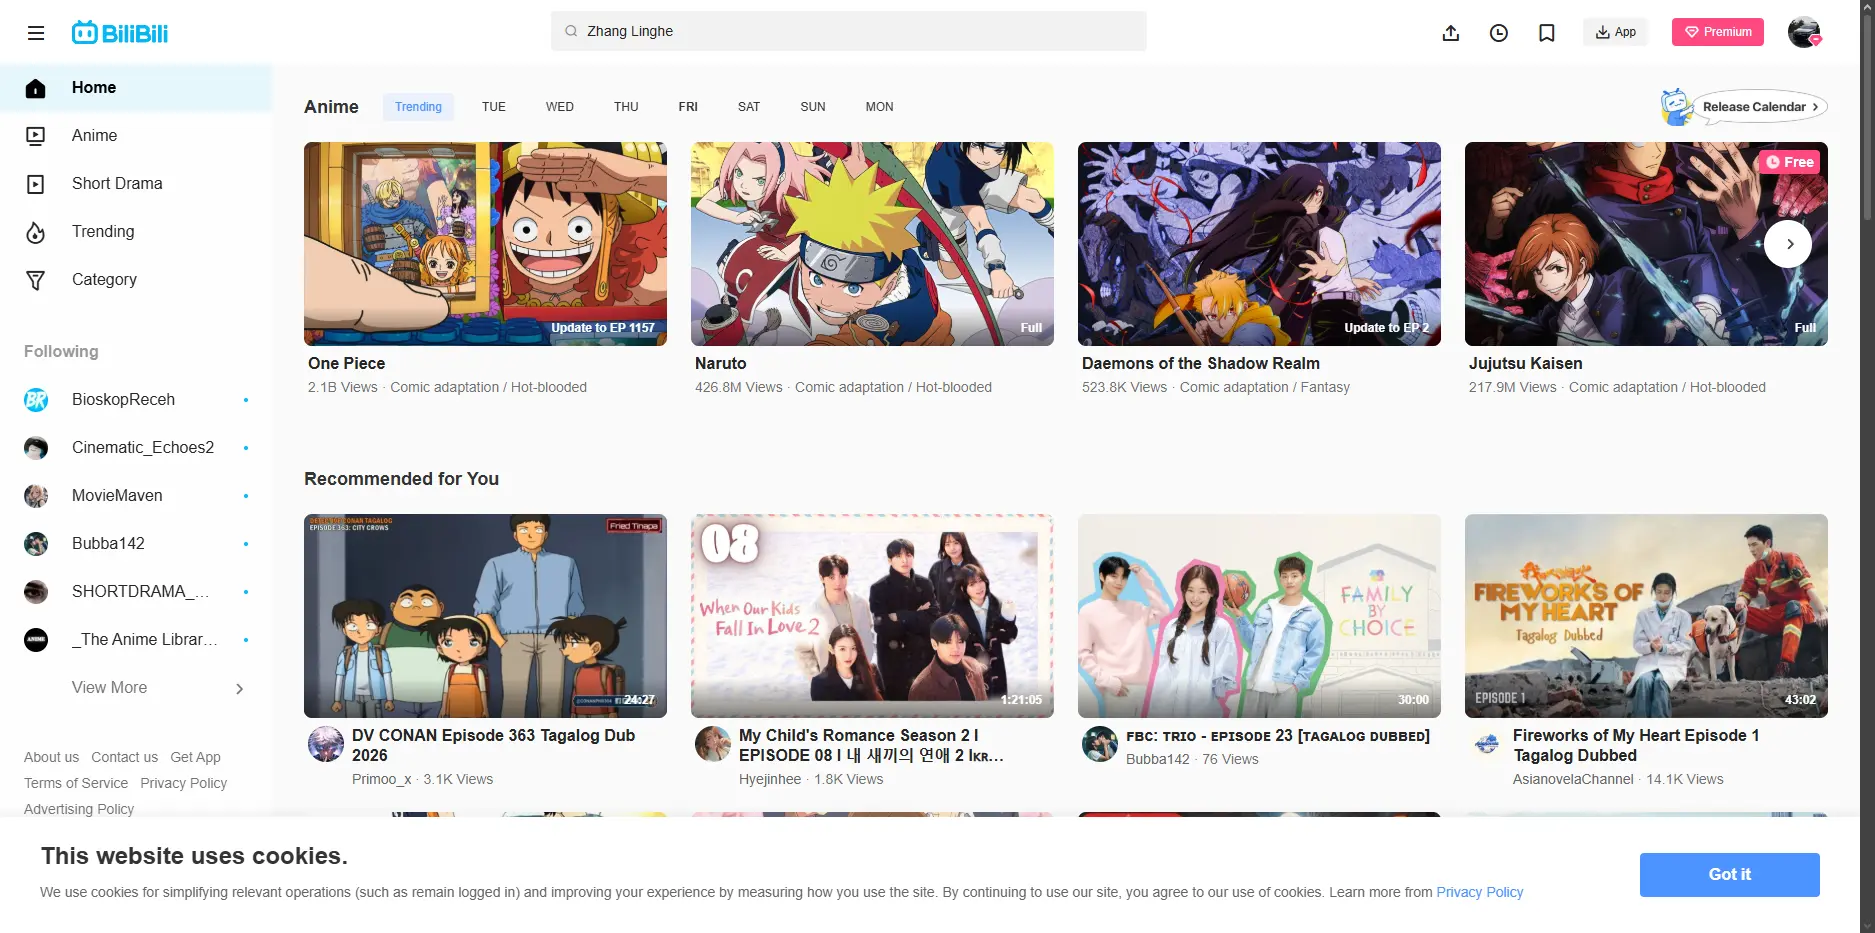Accept cookies with Got it
This screenshot has width=1875, height=933.
1730,875
